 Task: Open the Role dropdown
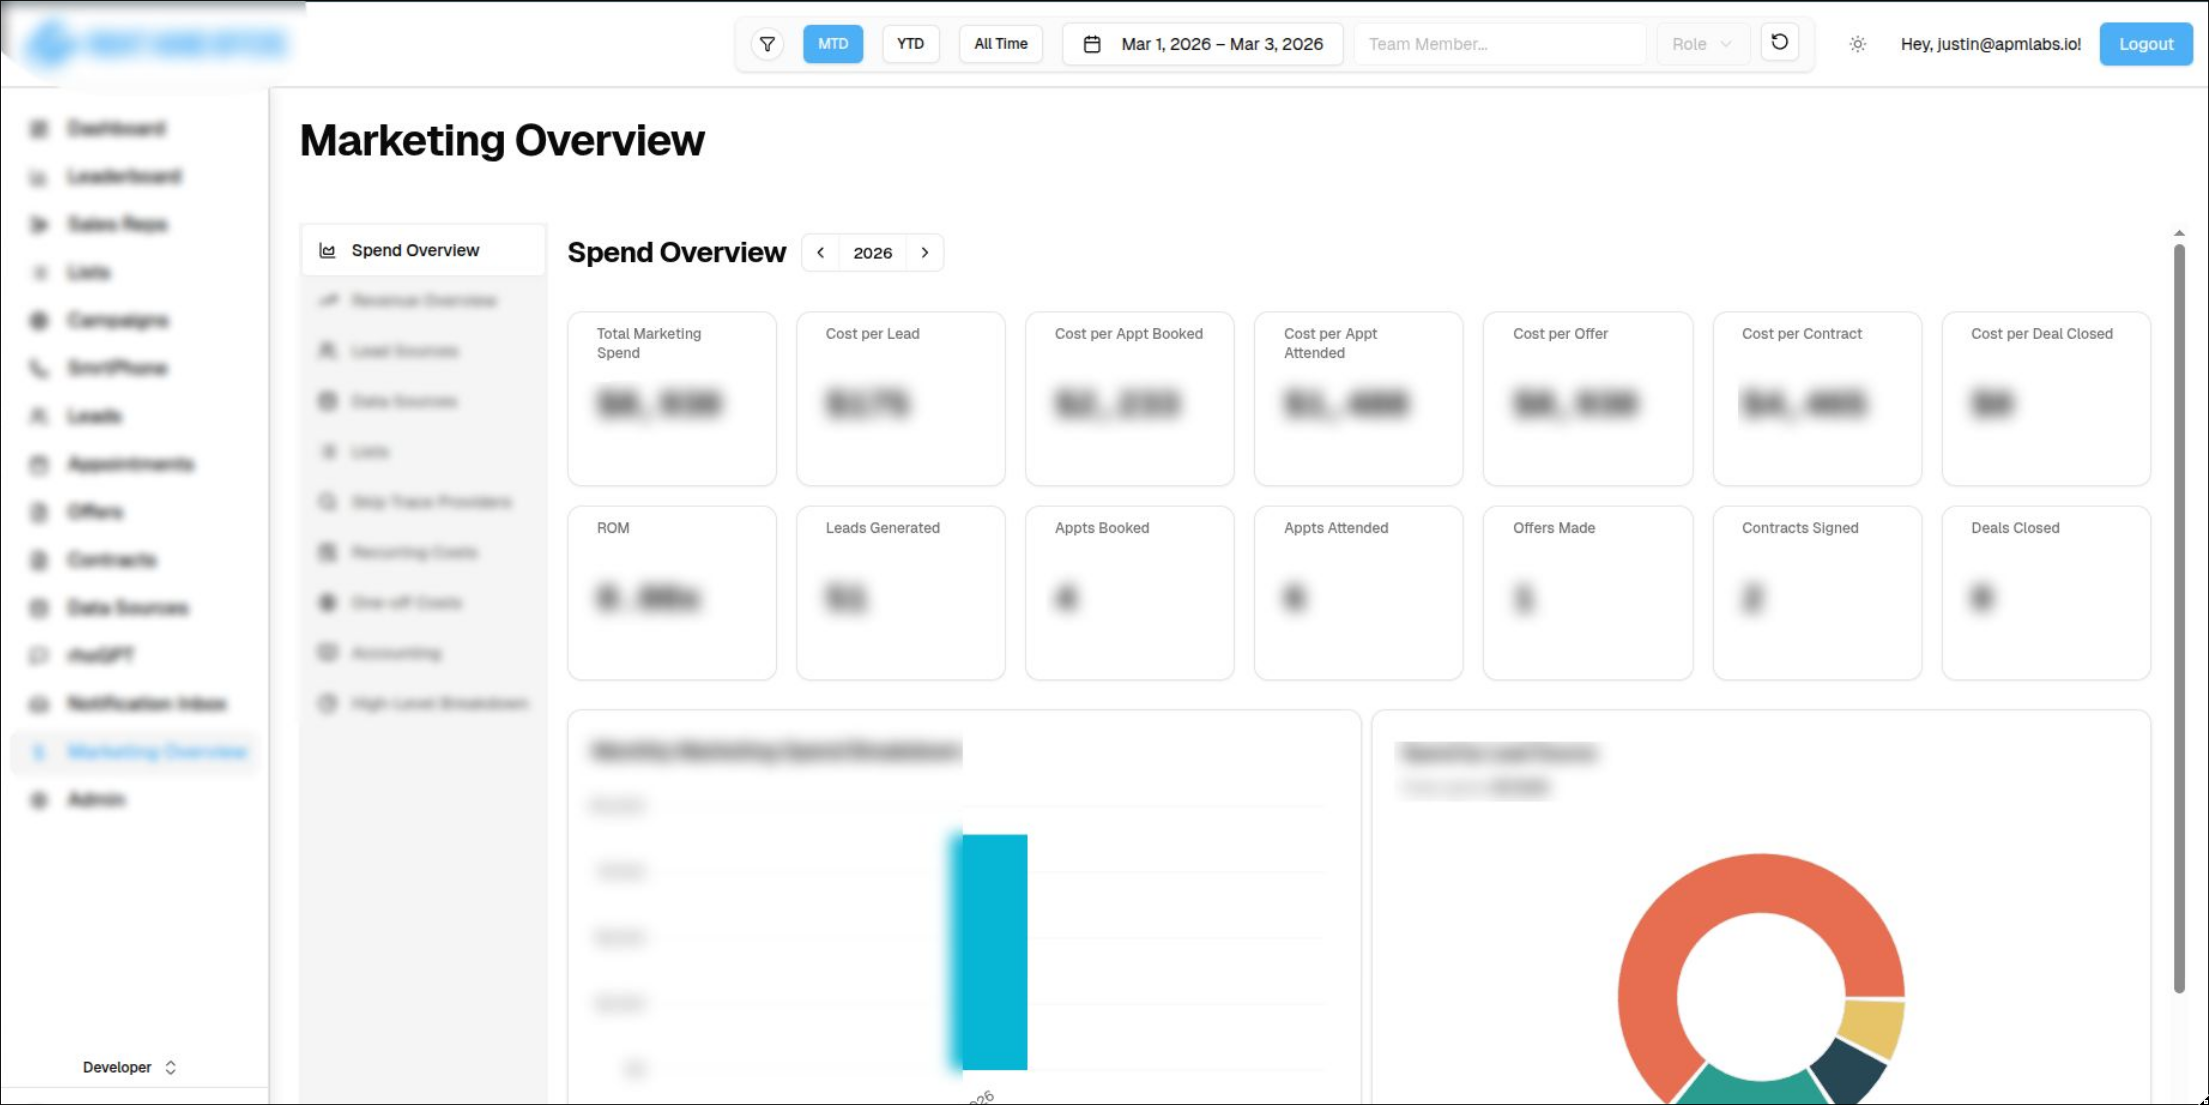pyautogui.click(x=1703, y=43)
